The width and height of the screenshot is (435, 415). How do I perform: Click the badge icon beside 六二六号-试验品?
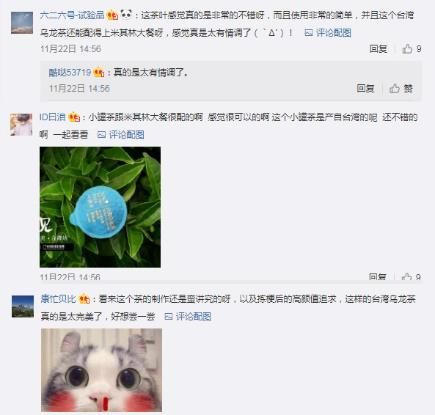pos(113,15)
